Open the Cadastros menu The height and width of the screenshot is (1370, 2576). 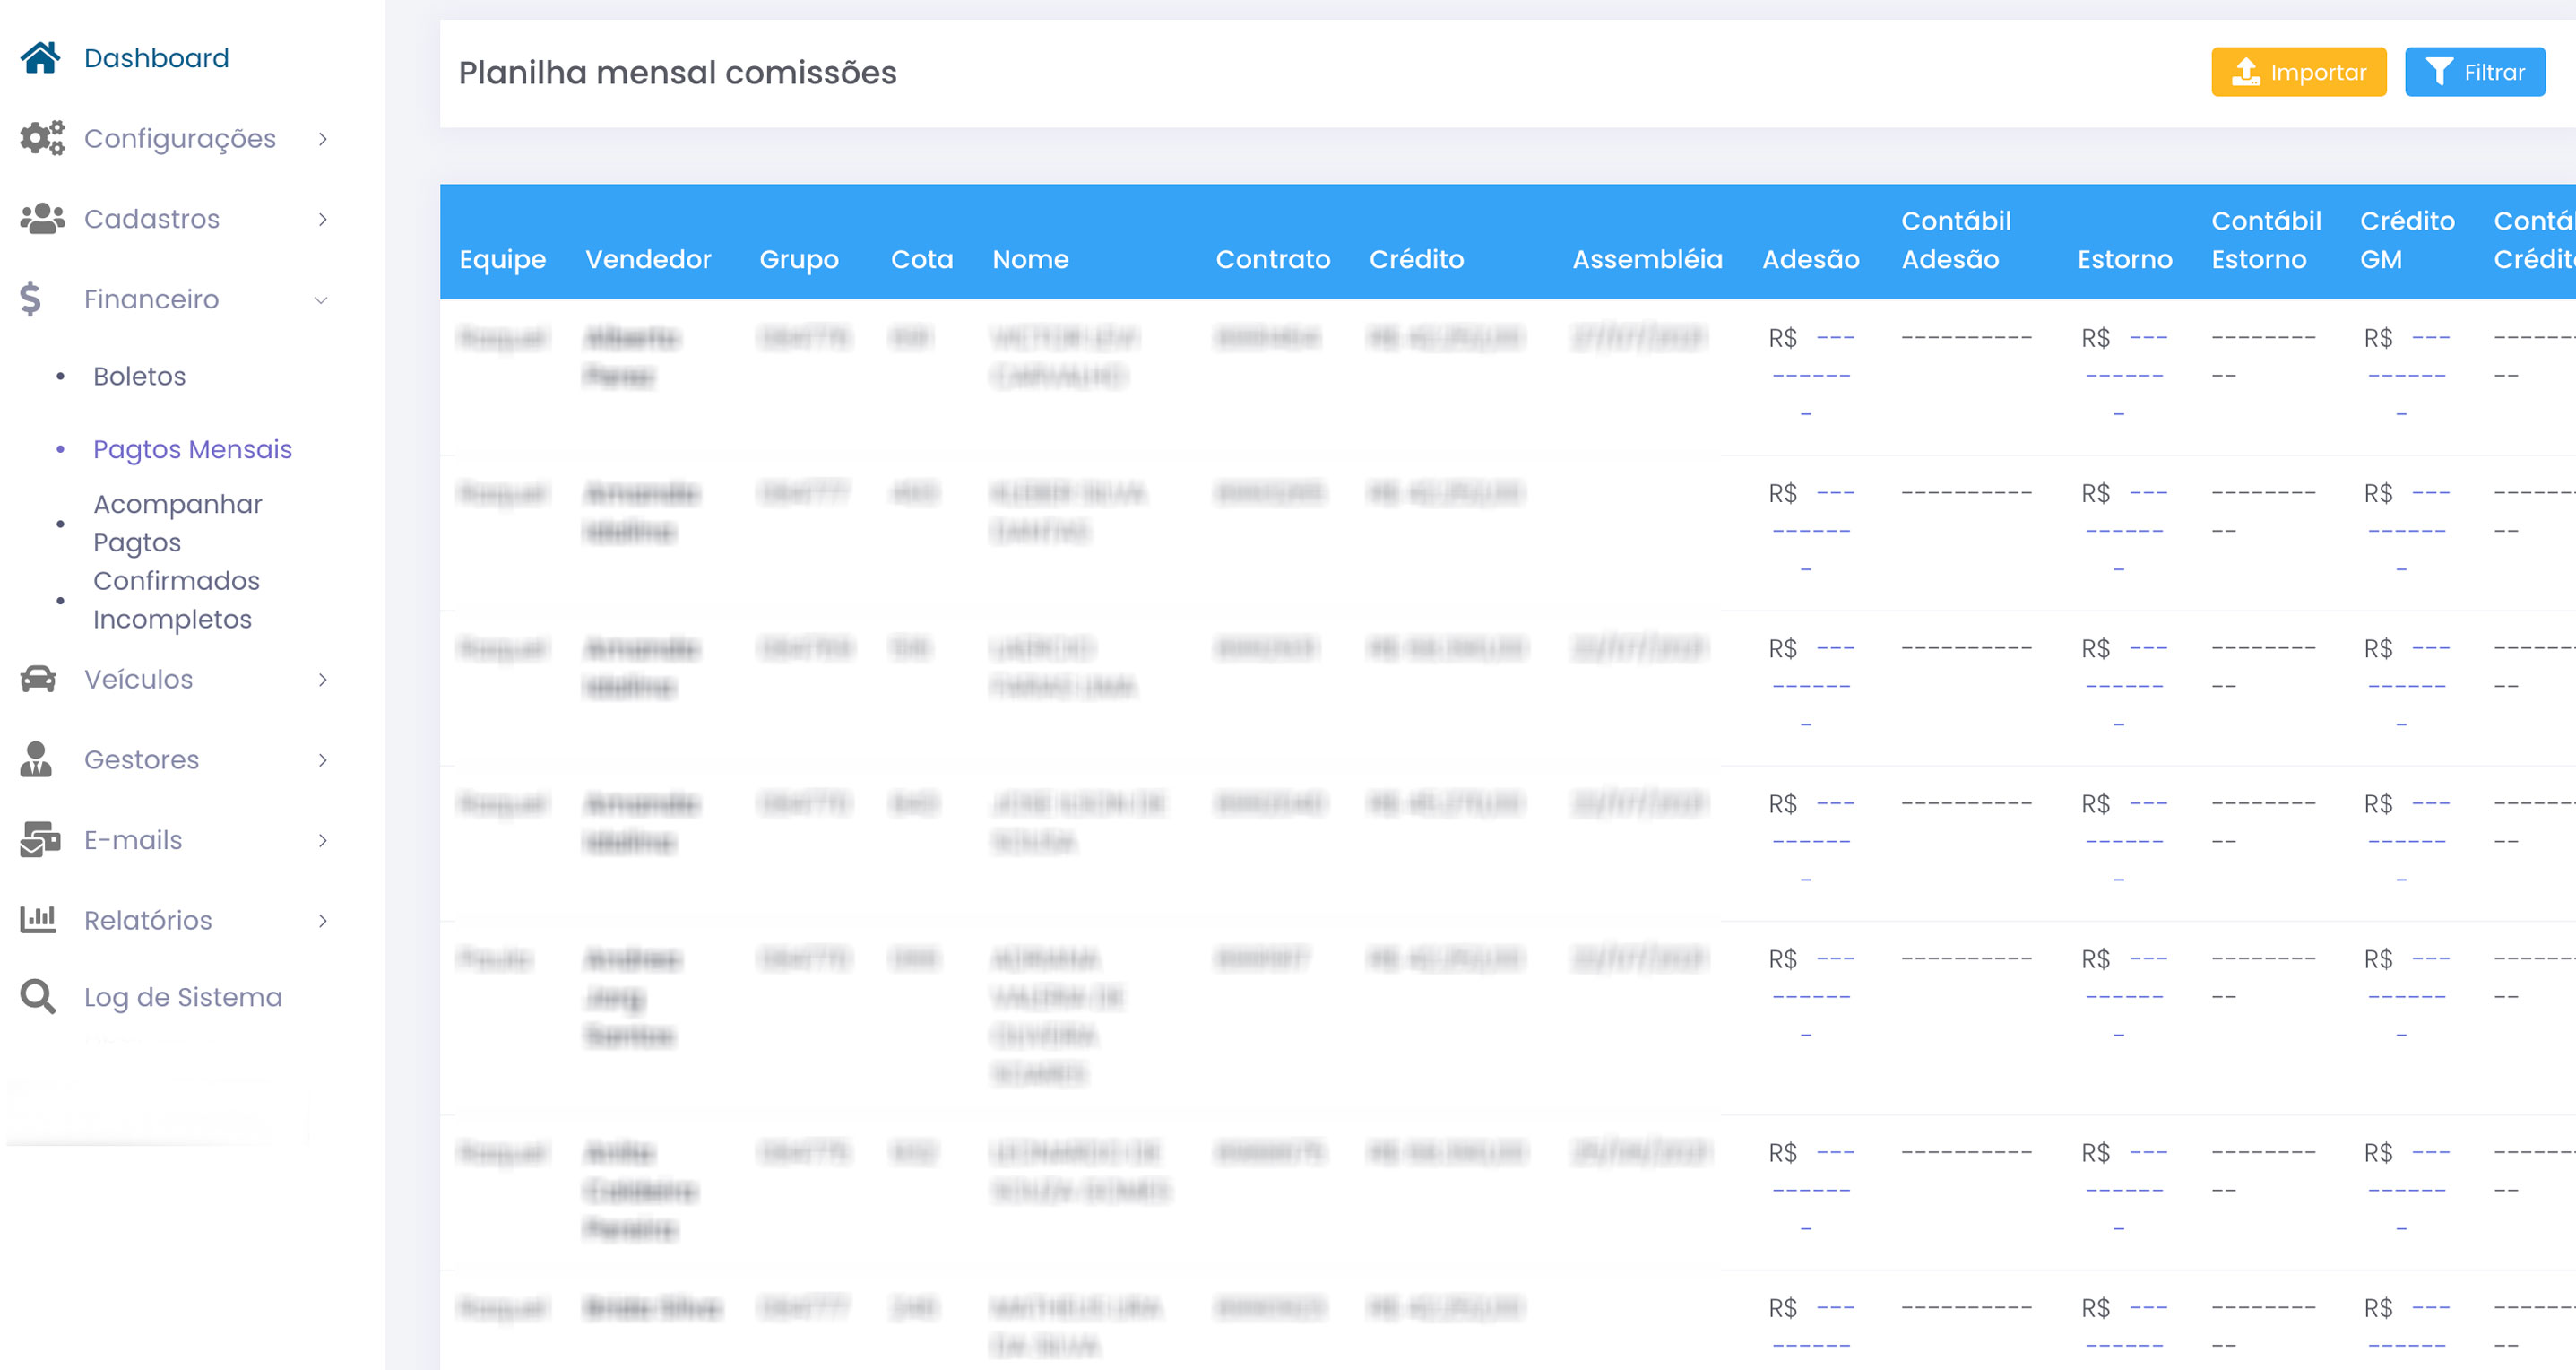[152, 218]
